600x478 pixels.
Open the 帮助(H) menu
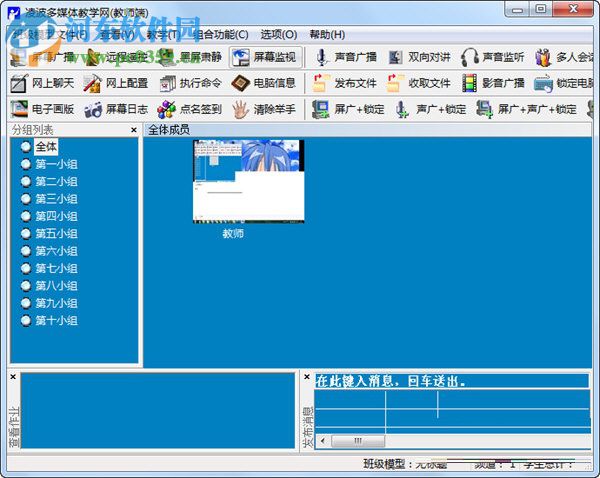tap(327, 35)
